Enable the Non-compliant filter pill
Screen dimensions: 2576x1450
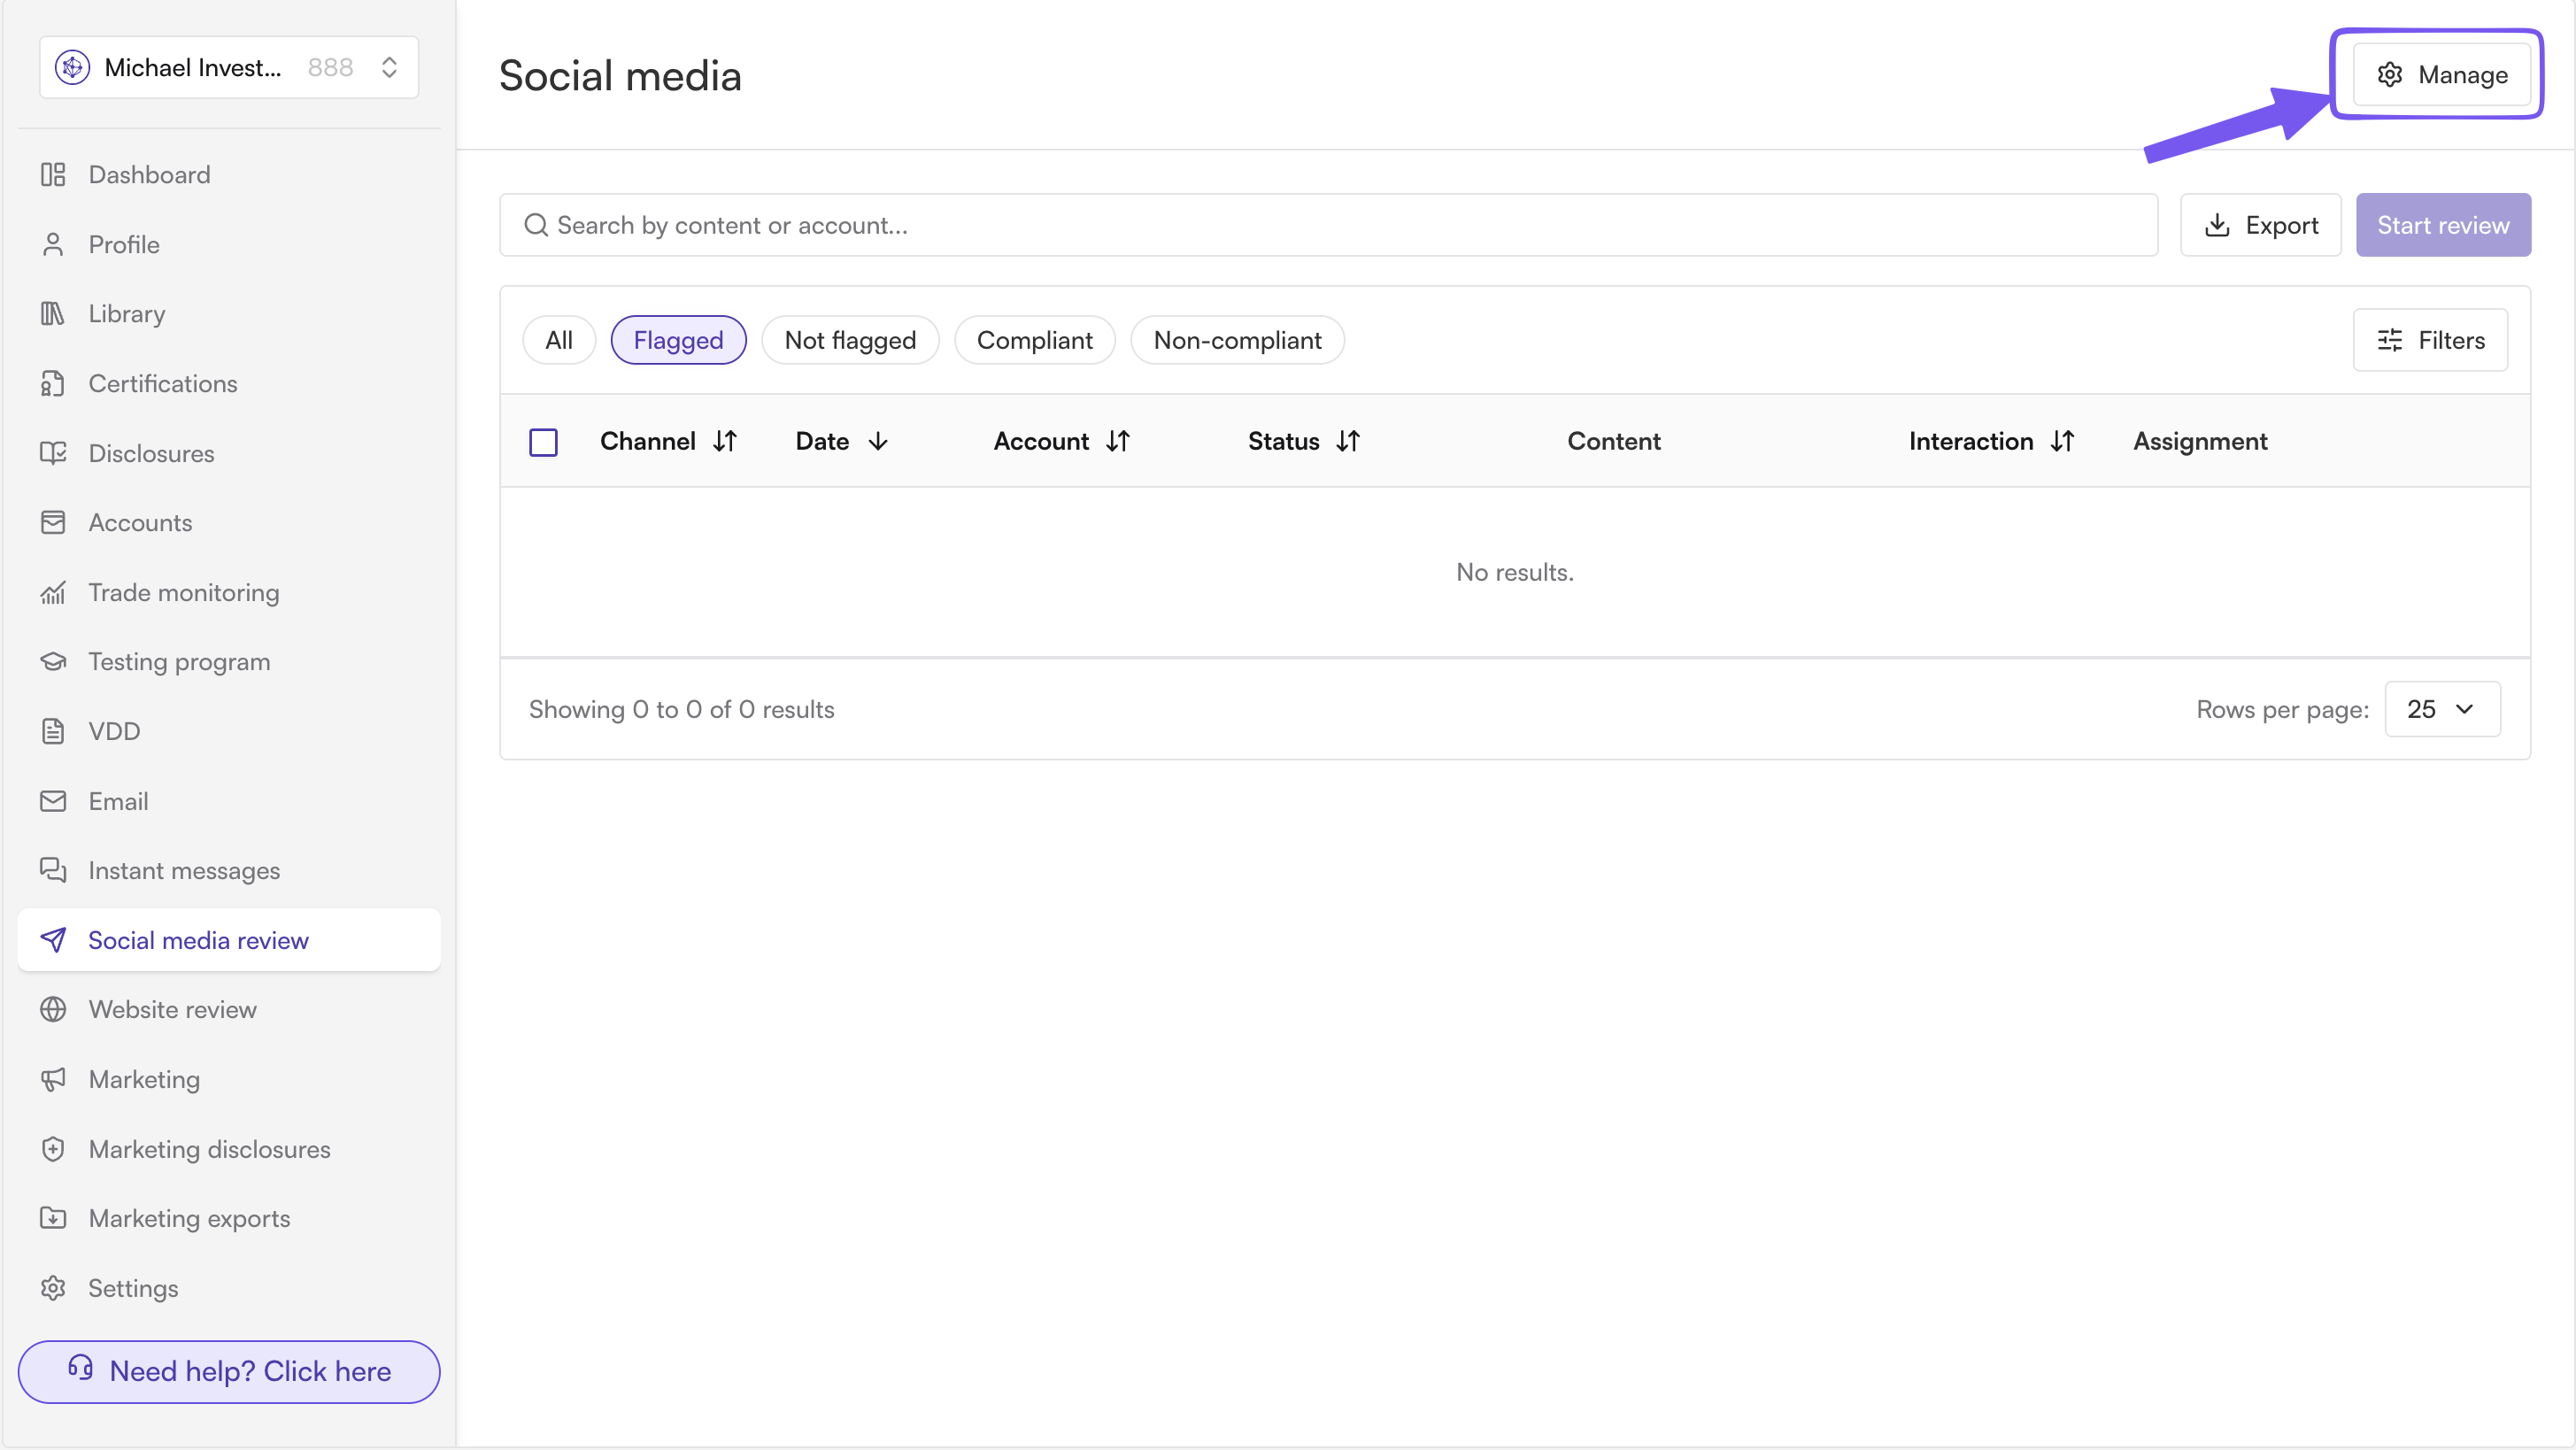1237,340
